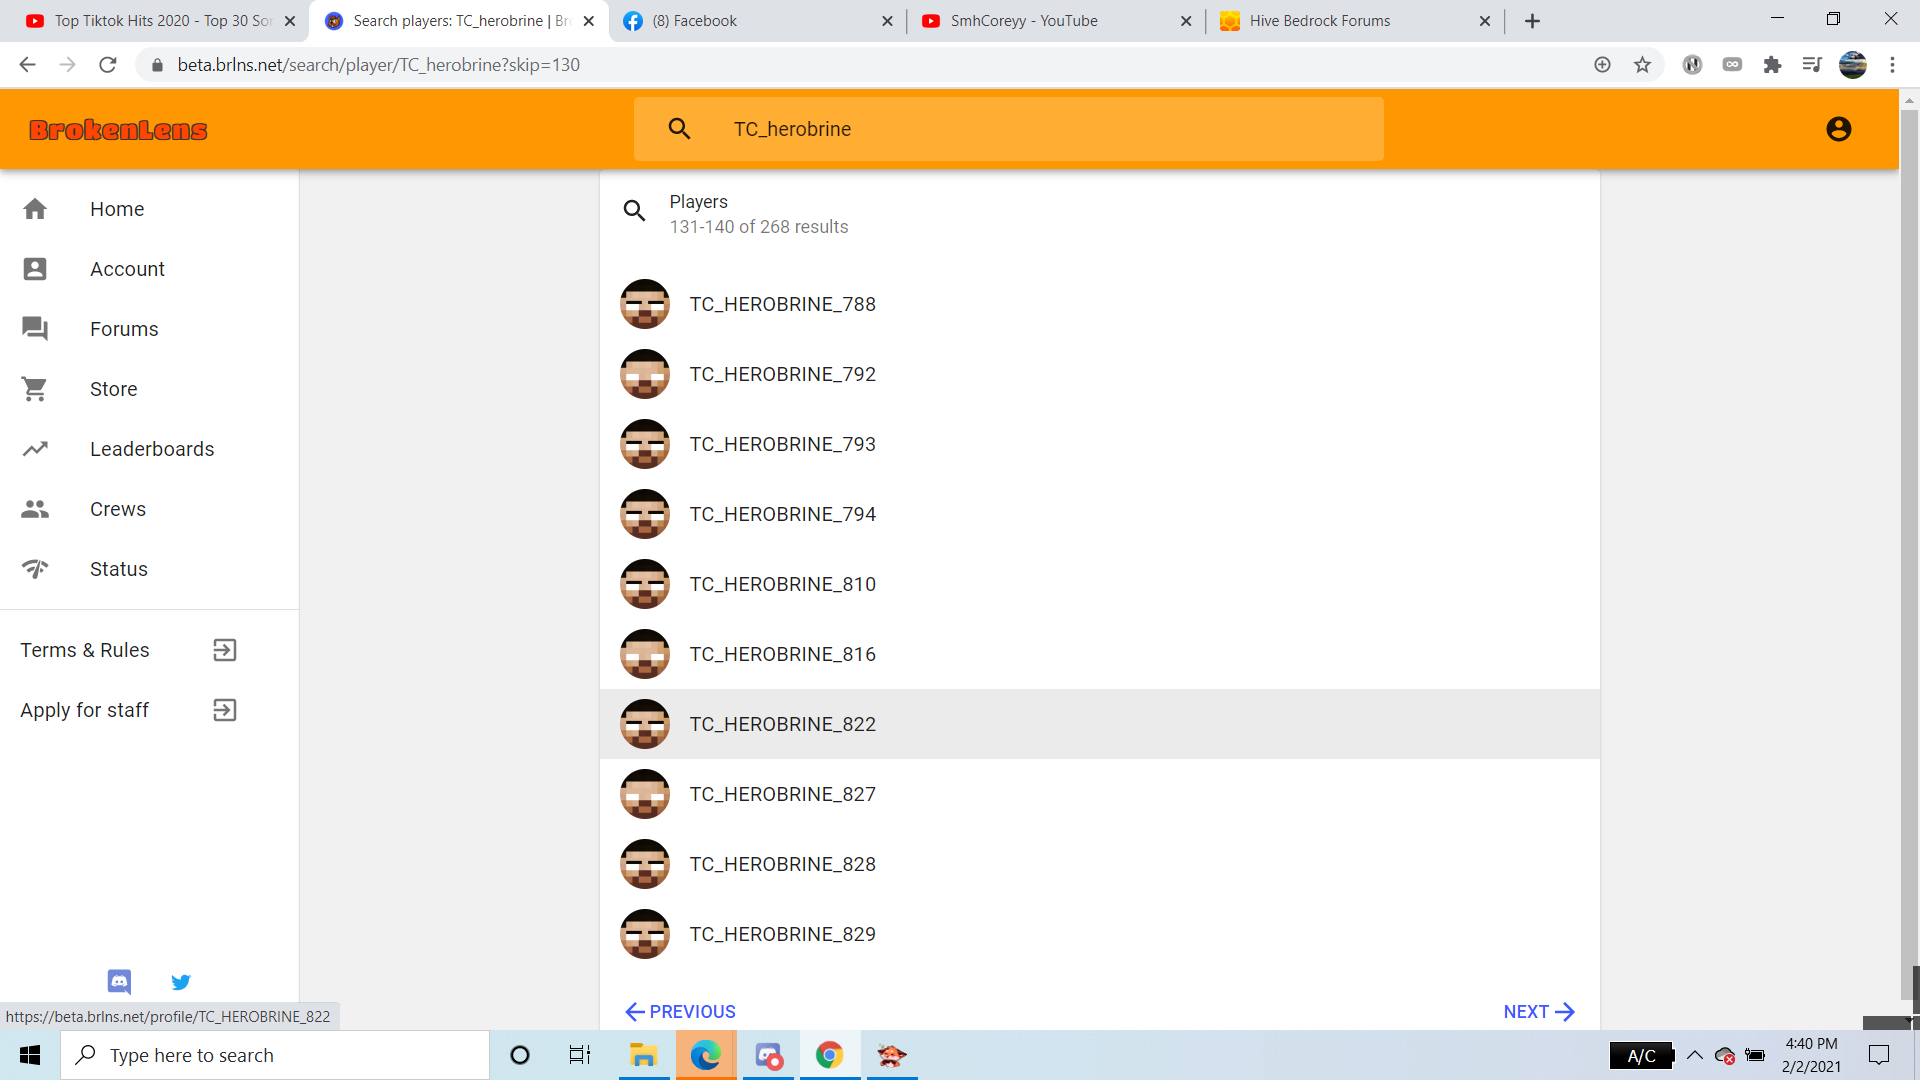
Task: Bookmark this page with the star icon
Action: tap(1642, 65)
